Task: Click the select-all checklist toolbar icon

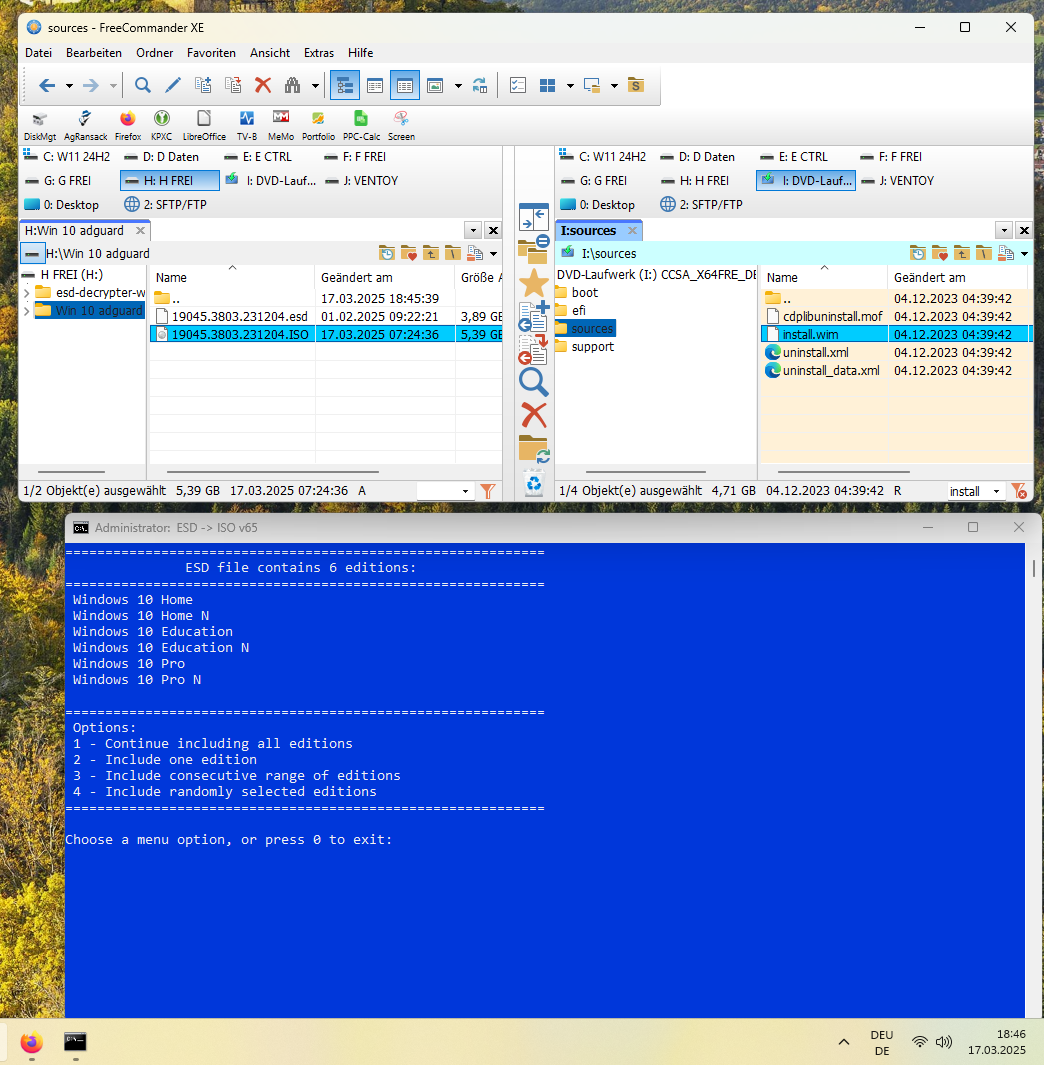Action: [518, 86]
